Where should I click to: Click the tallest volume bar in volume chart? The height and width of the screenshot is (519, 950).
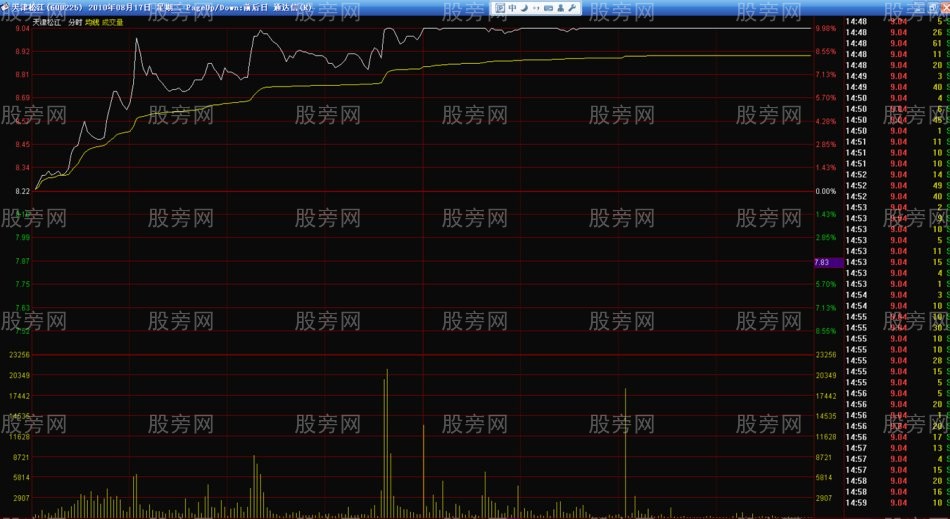[387, 443]
